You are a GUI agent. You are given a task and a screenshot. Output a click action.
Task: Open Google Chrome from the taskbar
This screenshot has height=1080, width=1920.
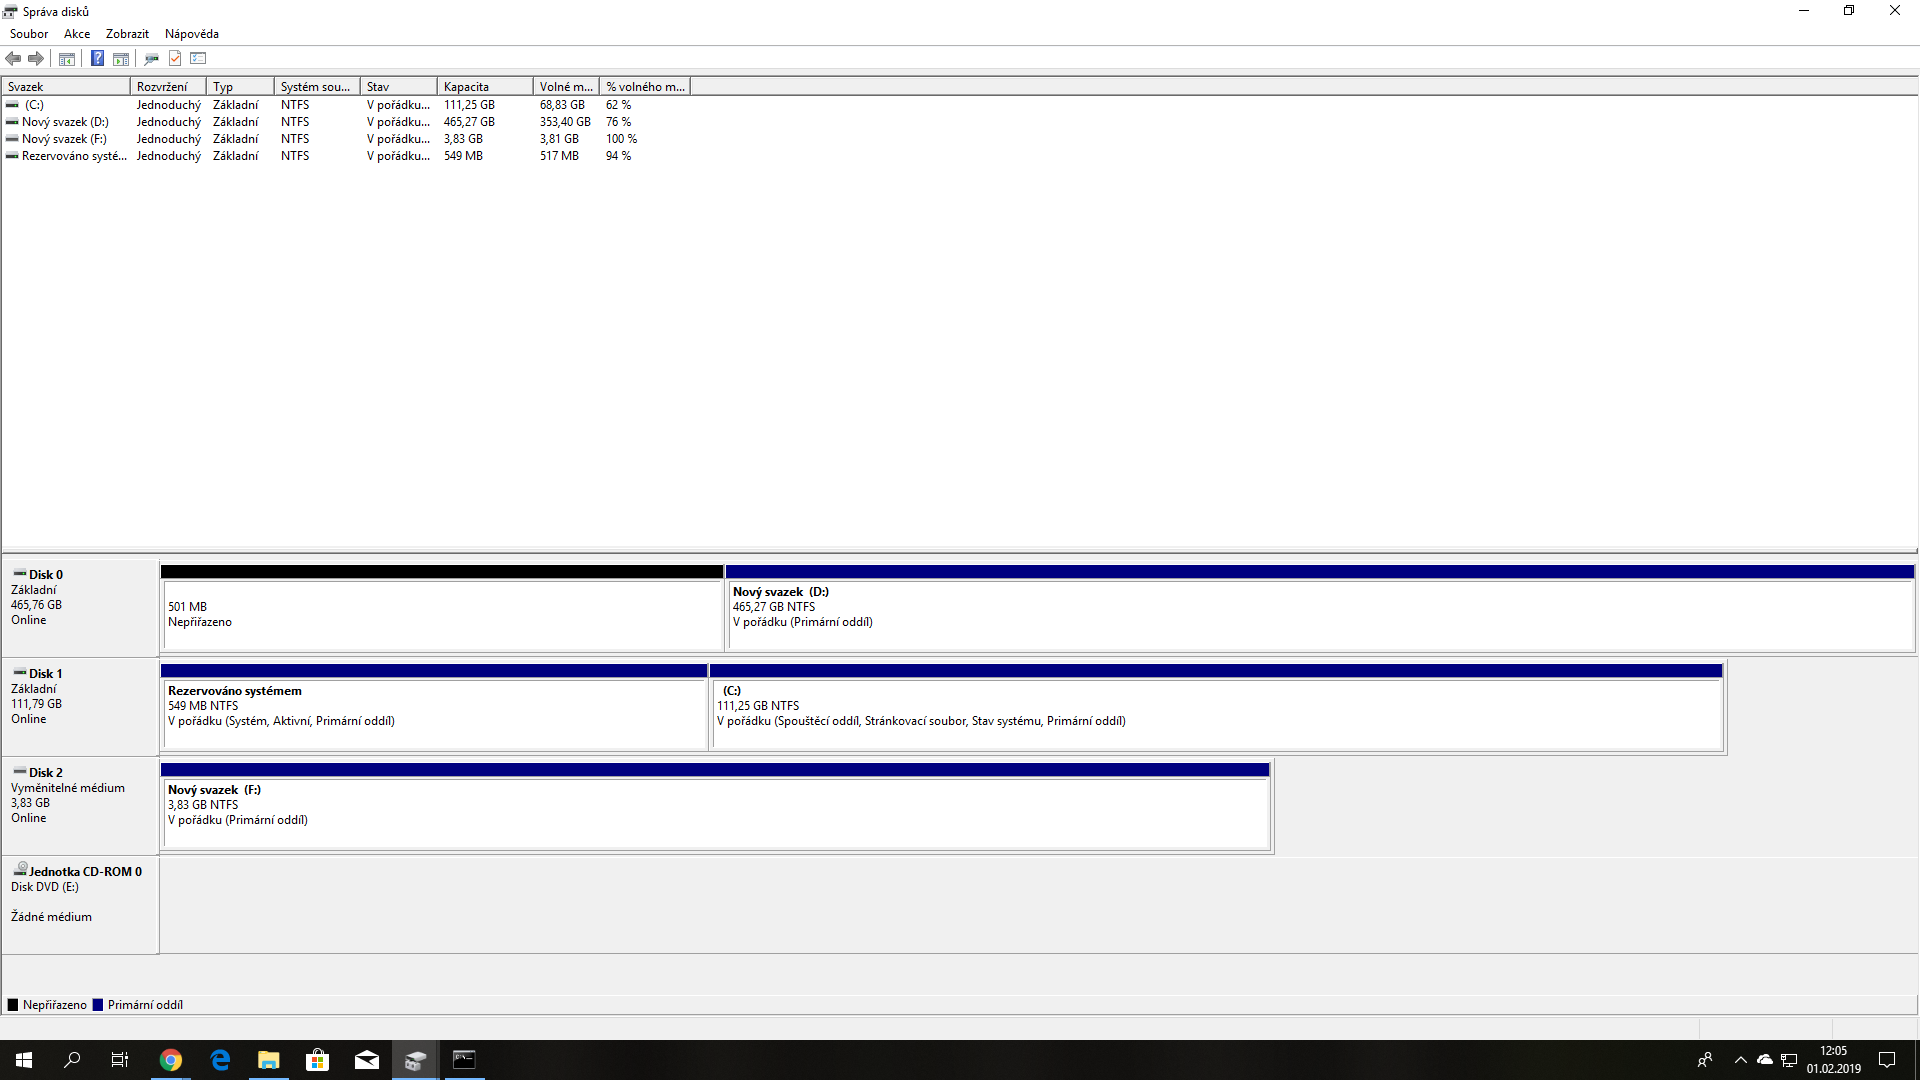pos(171,1060)
